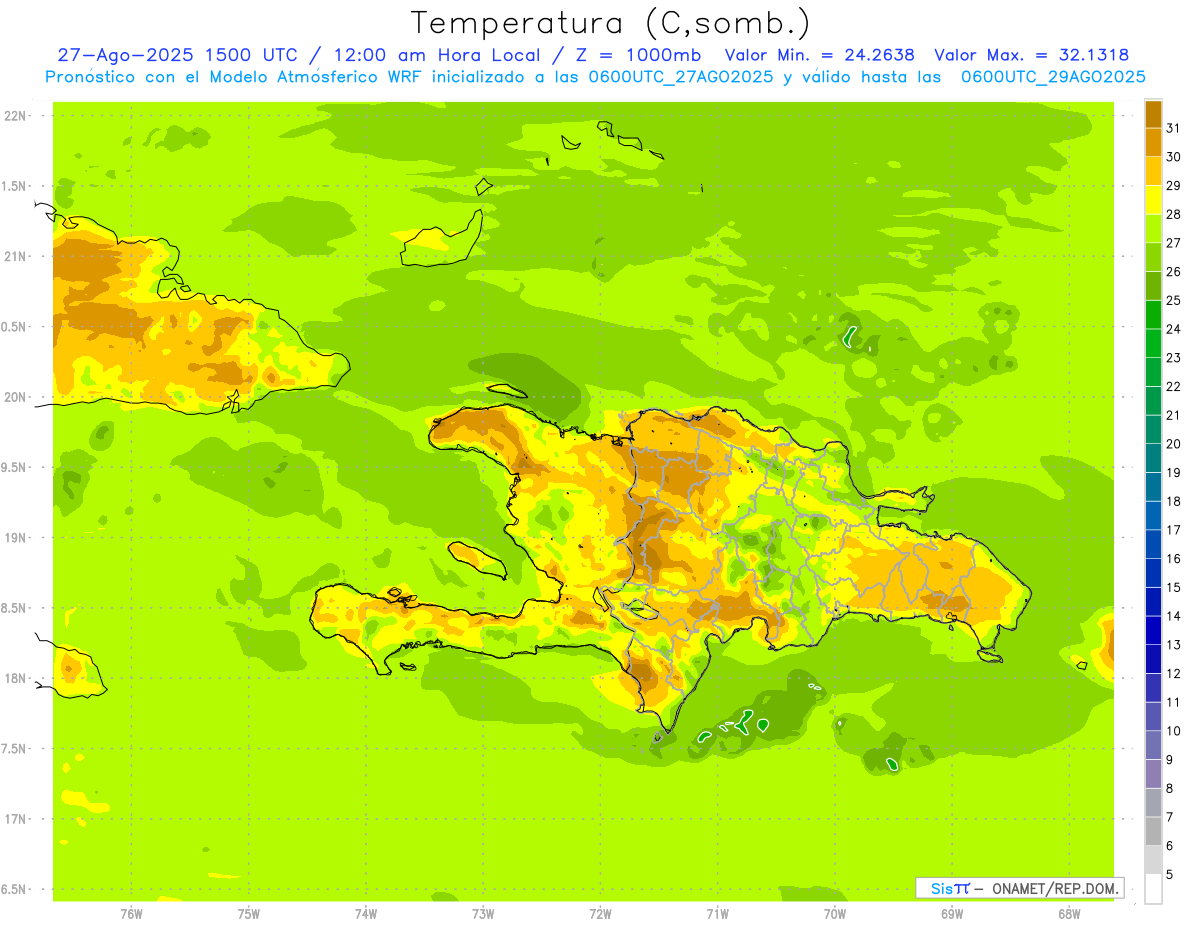
Task: Click "Valor Min. = 24.2638" text
Action: click(x=819, y=55)
